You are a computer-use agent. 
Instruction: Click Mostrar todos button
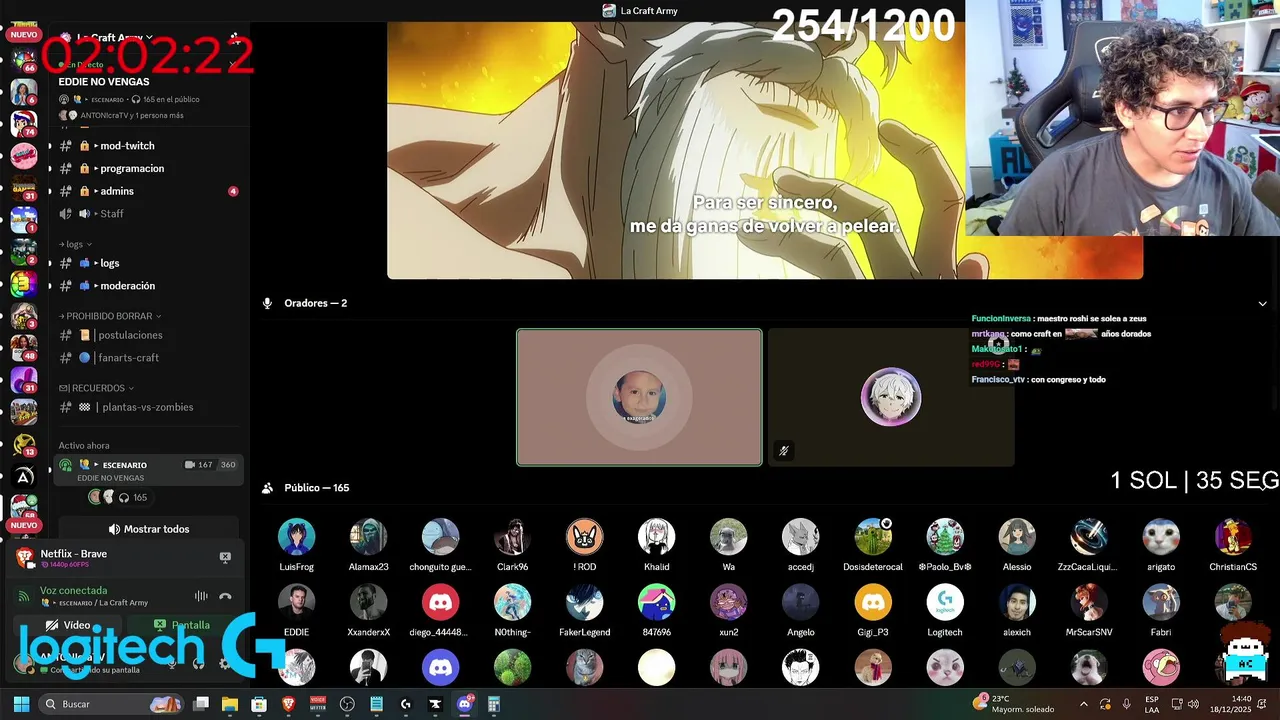(148, 529)
